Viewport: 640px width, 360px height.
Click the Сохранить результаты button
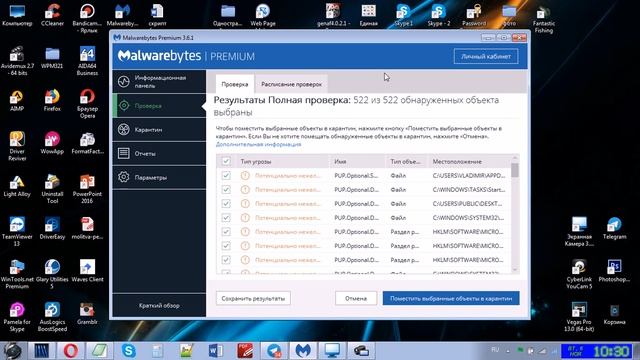click(x=253, y=298)
